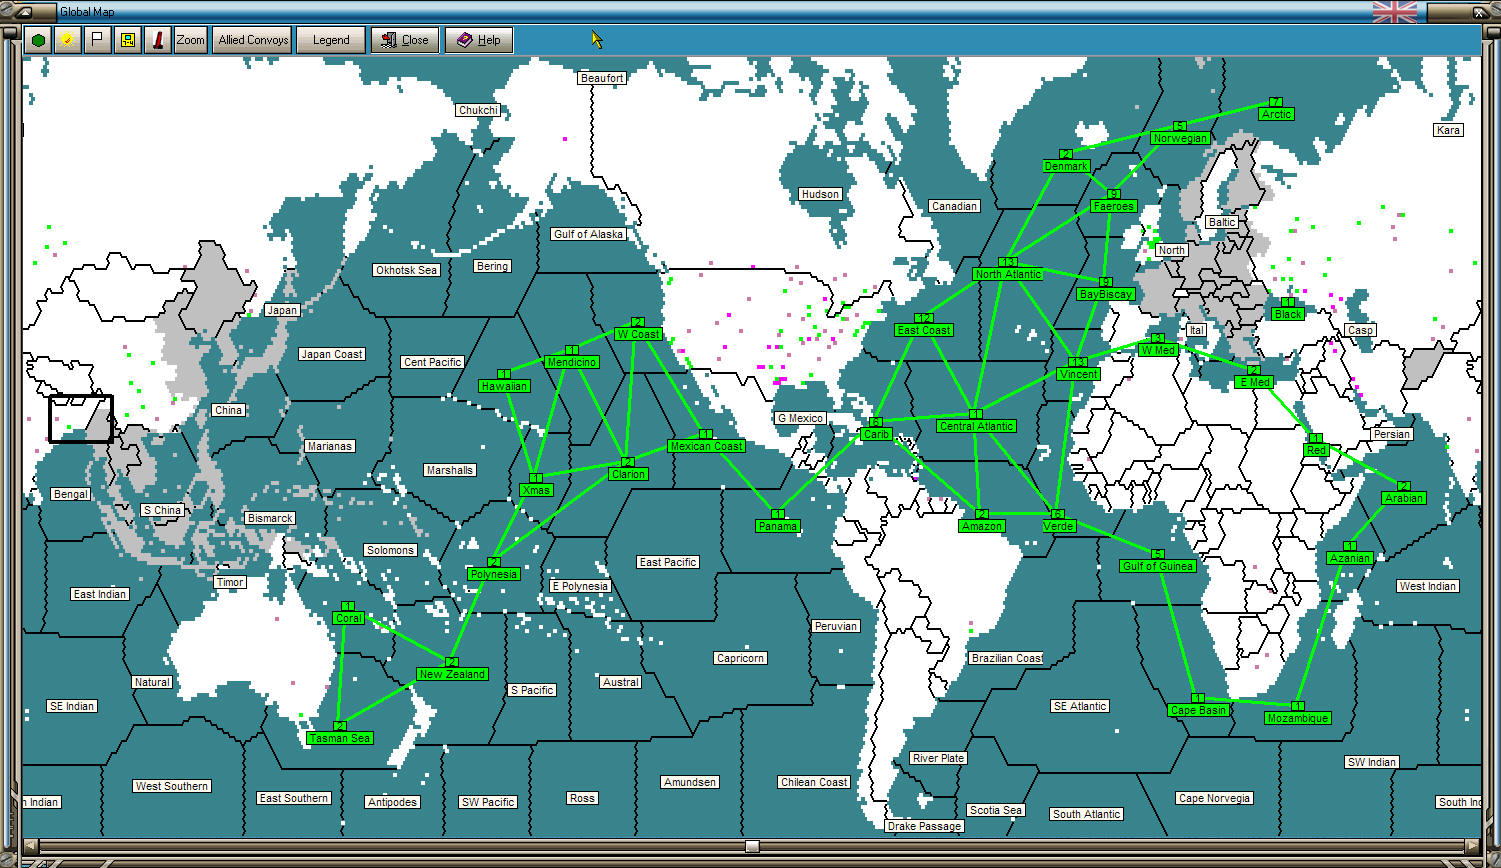Select the Arctic convoy route marker
1501x868 pixels.
point(1276,113)
